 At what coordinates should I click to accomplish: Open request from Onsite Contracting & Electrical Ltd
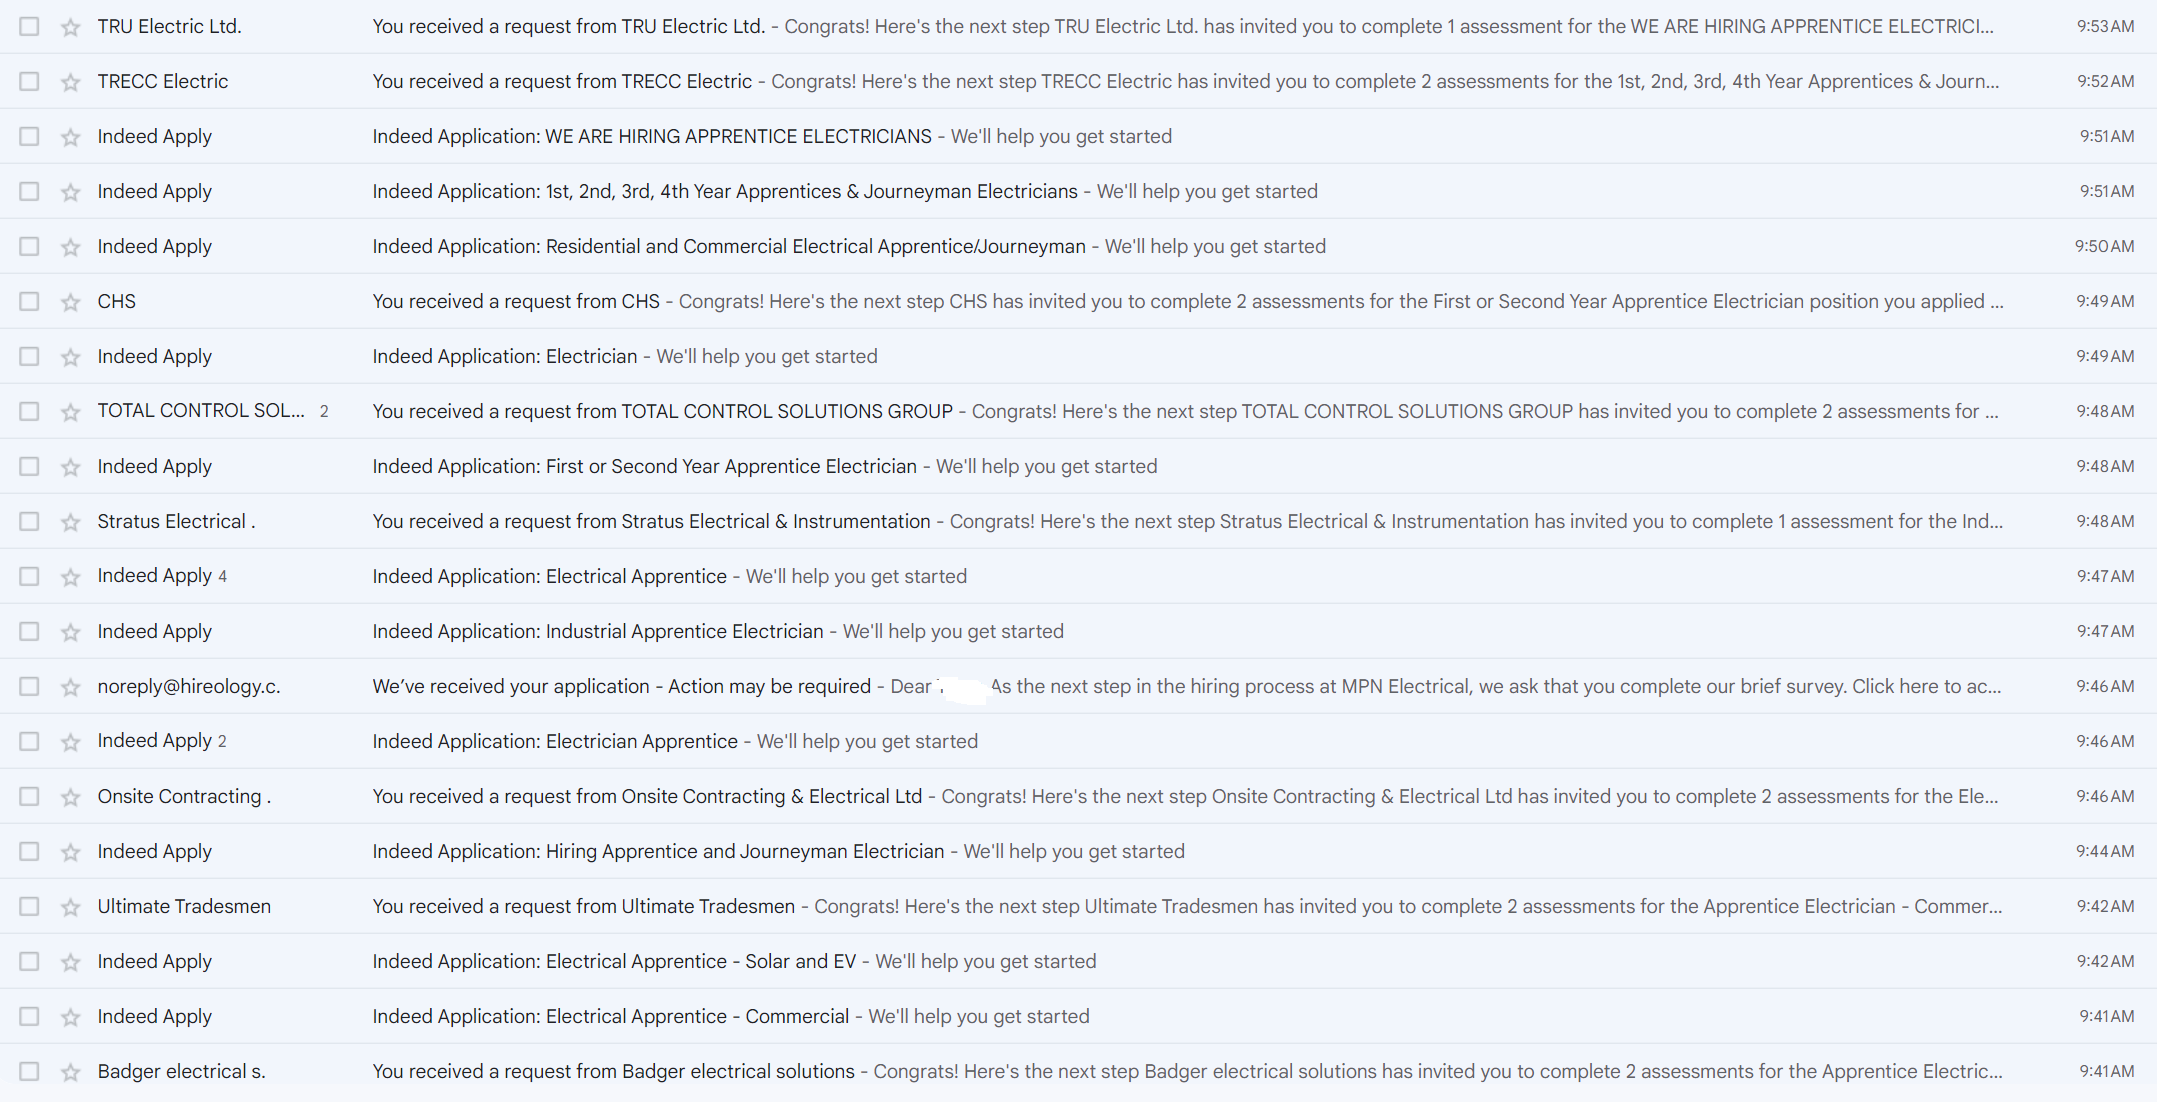tap(1078, 796)
